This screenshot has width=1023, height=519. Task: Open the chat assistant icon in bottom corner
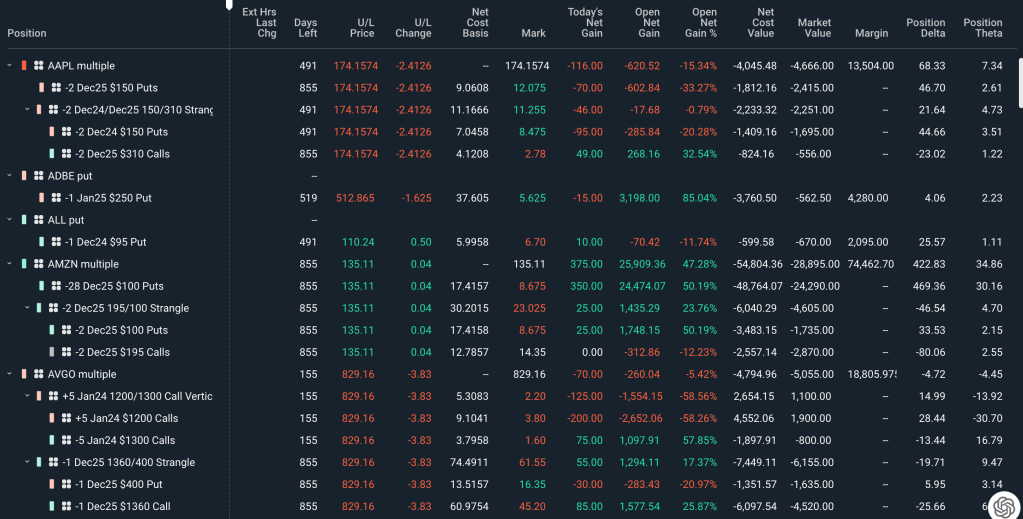1002,505
